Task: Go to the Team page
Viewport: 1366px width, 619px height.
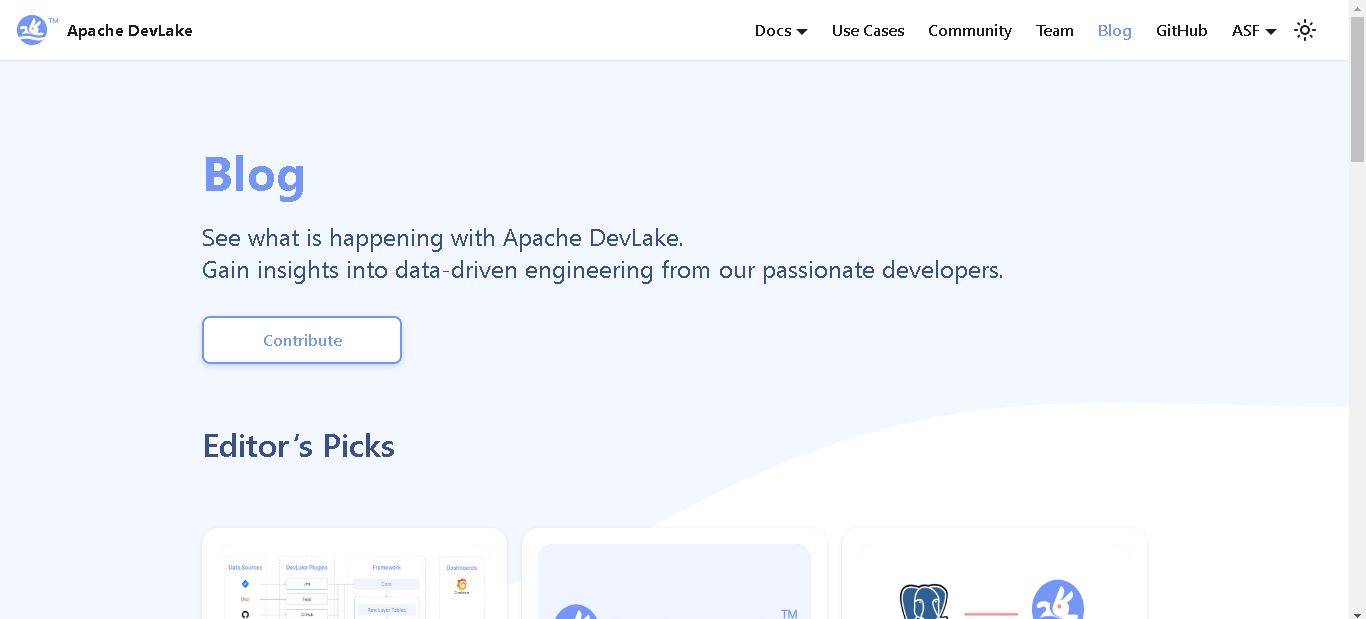Action: pyautogui.click(x=1055, y=31)
